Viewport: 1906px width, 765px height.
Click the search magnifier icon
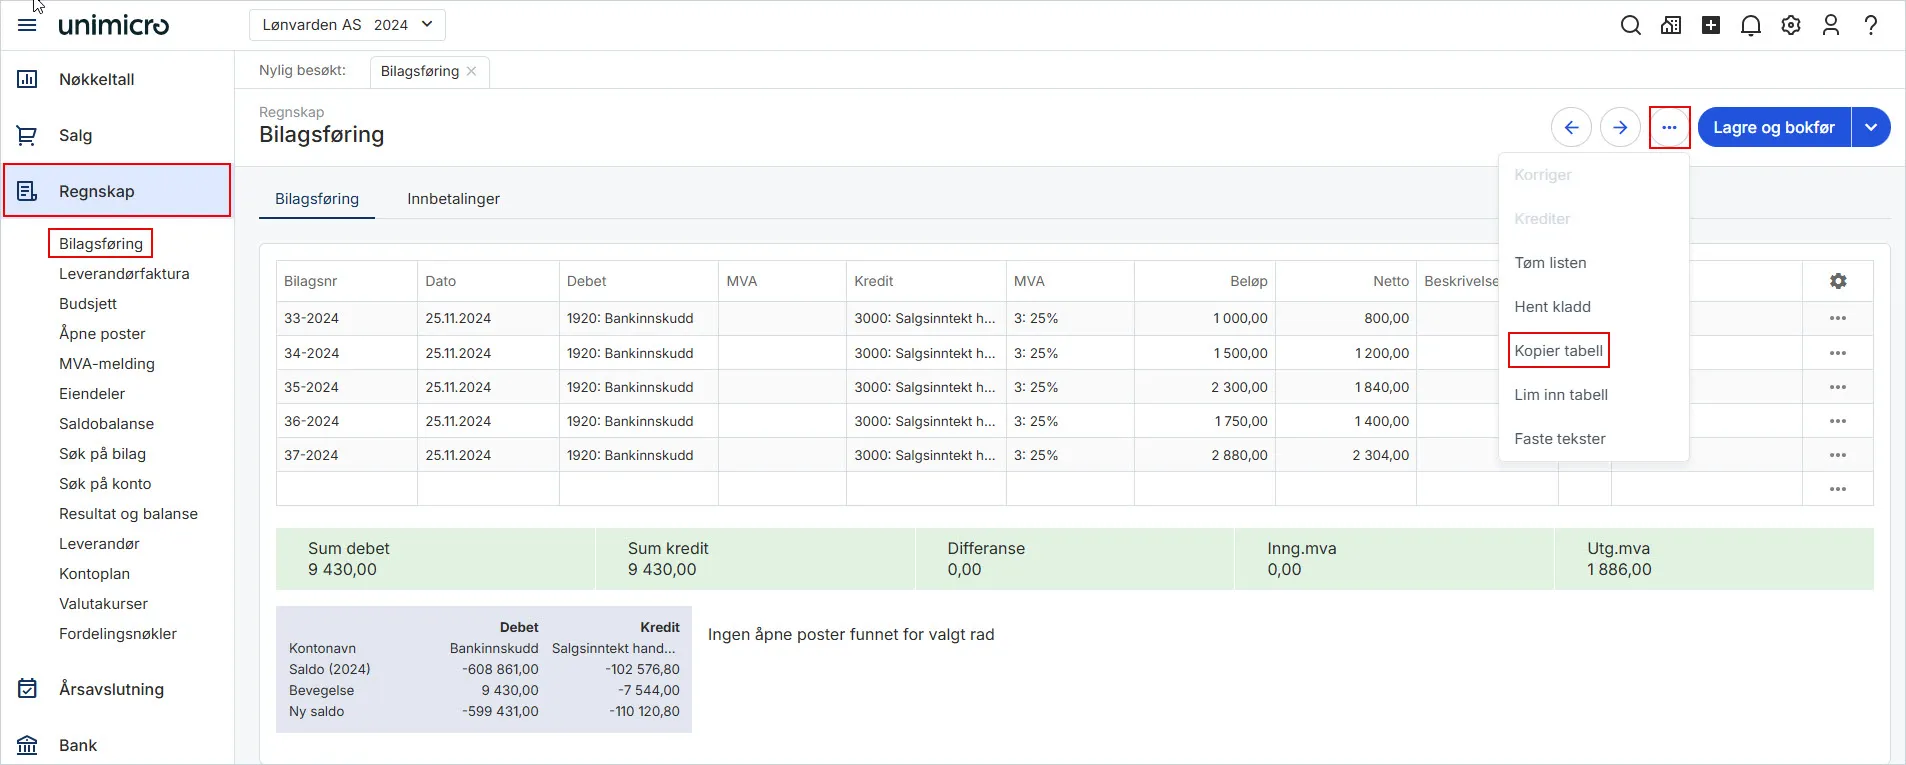[x=1631, y=25]
